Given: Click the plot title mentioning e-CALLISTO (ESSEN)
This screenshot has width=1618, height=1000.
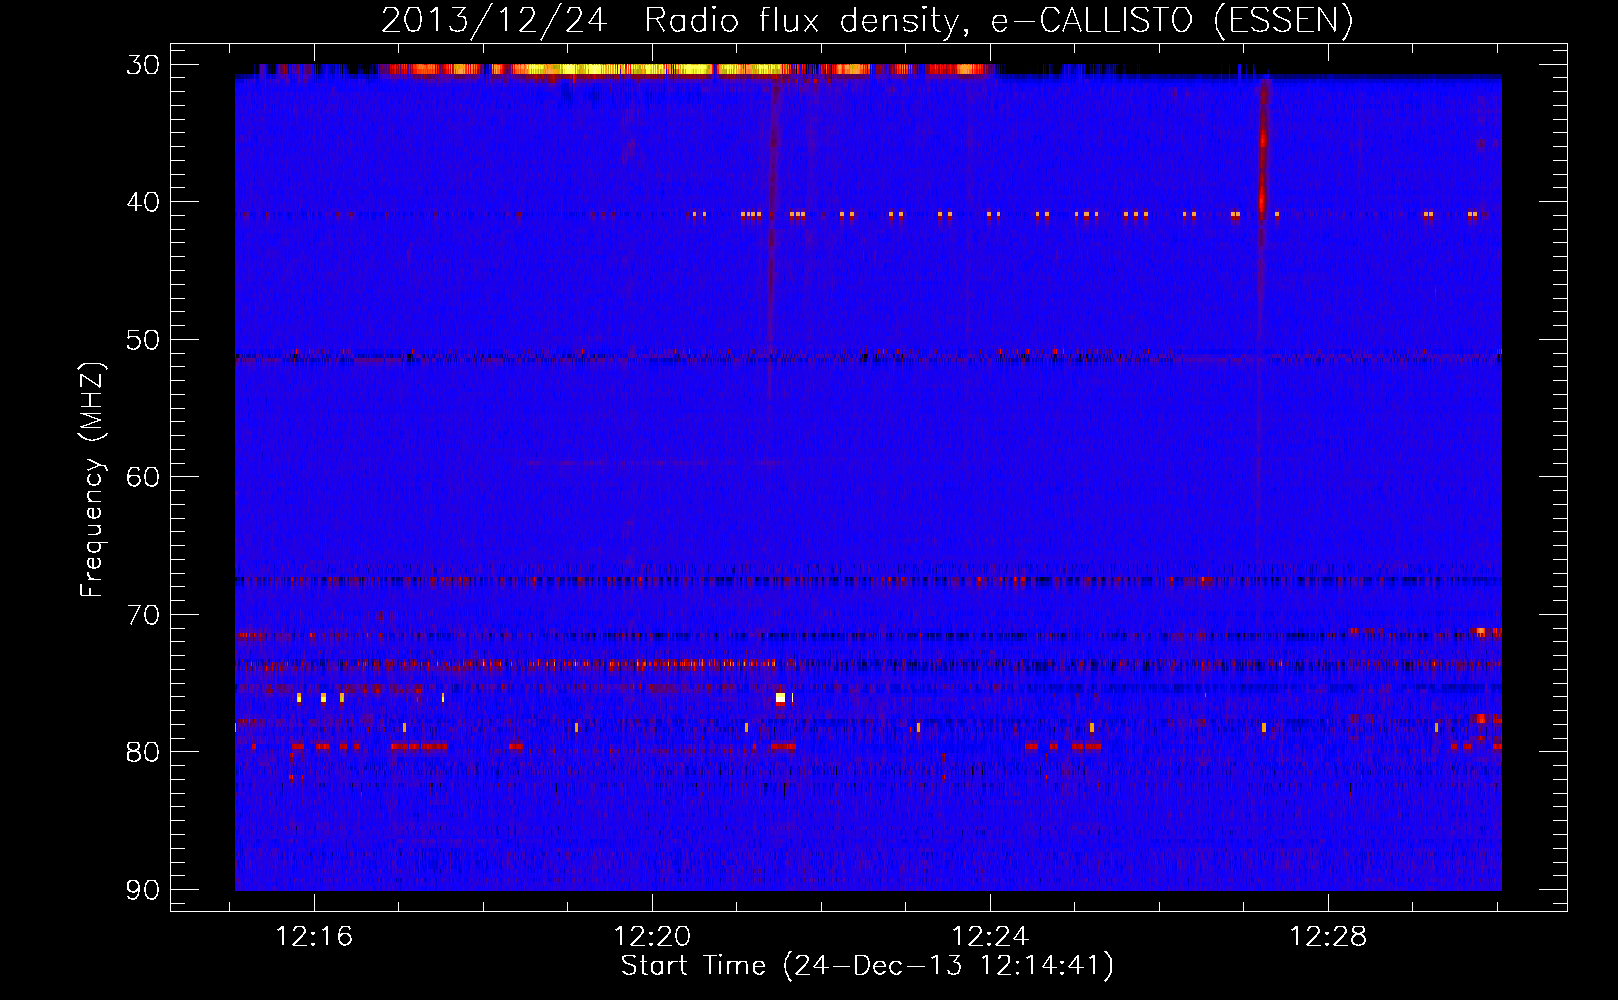Looking at the screenshot, I should point(867,21).
